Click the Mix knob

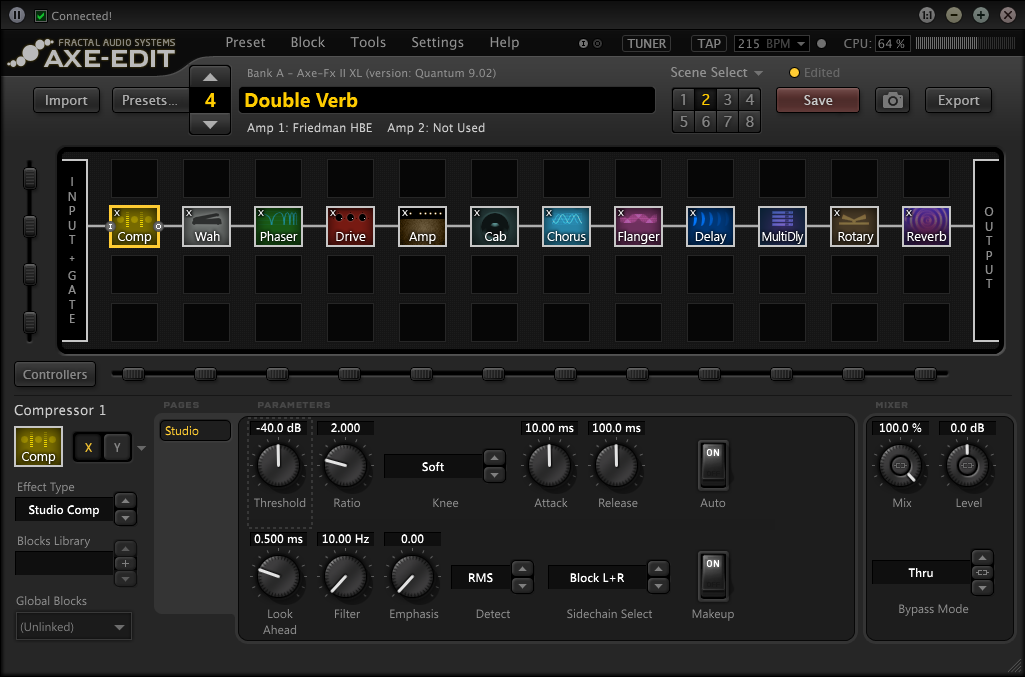pos(901,465)
